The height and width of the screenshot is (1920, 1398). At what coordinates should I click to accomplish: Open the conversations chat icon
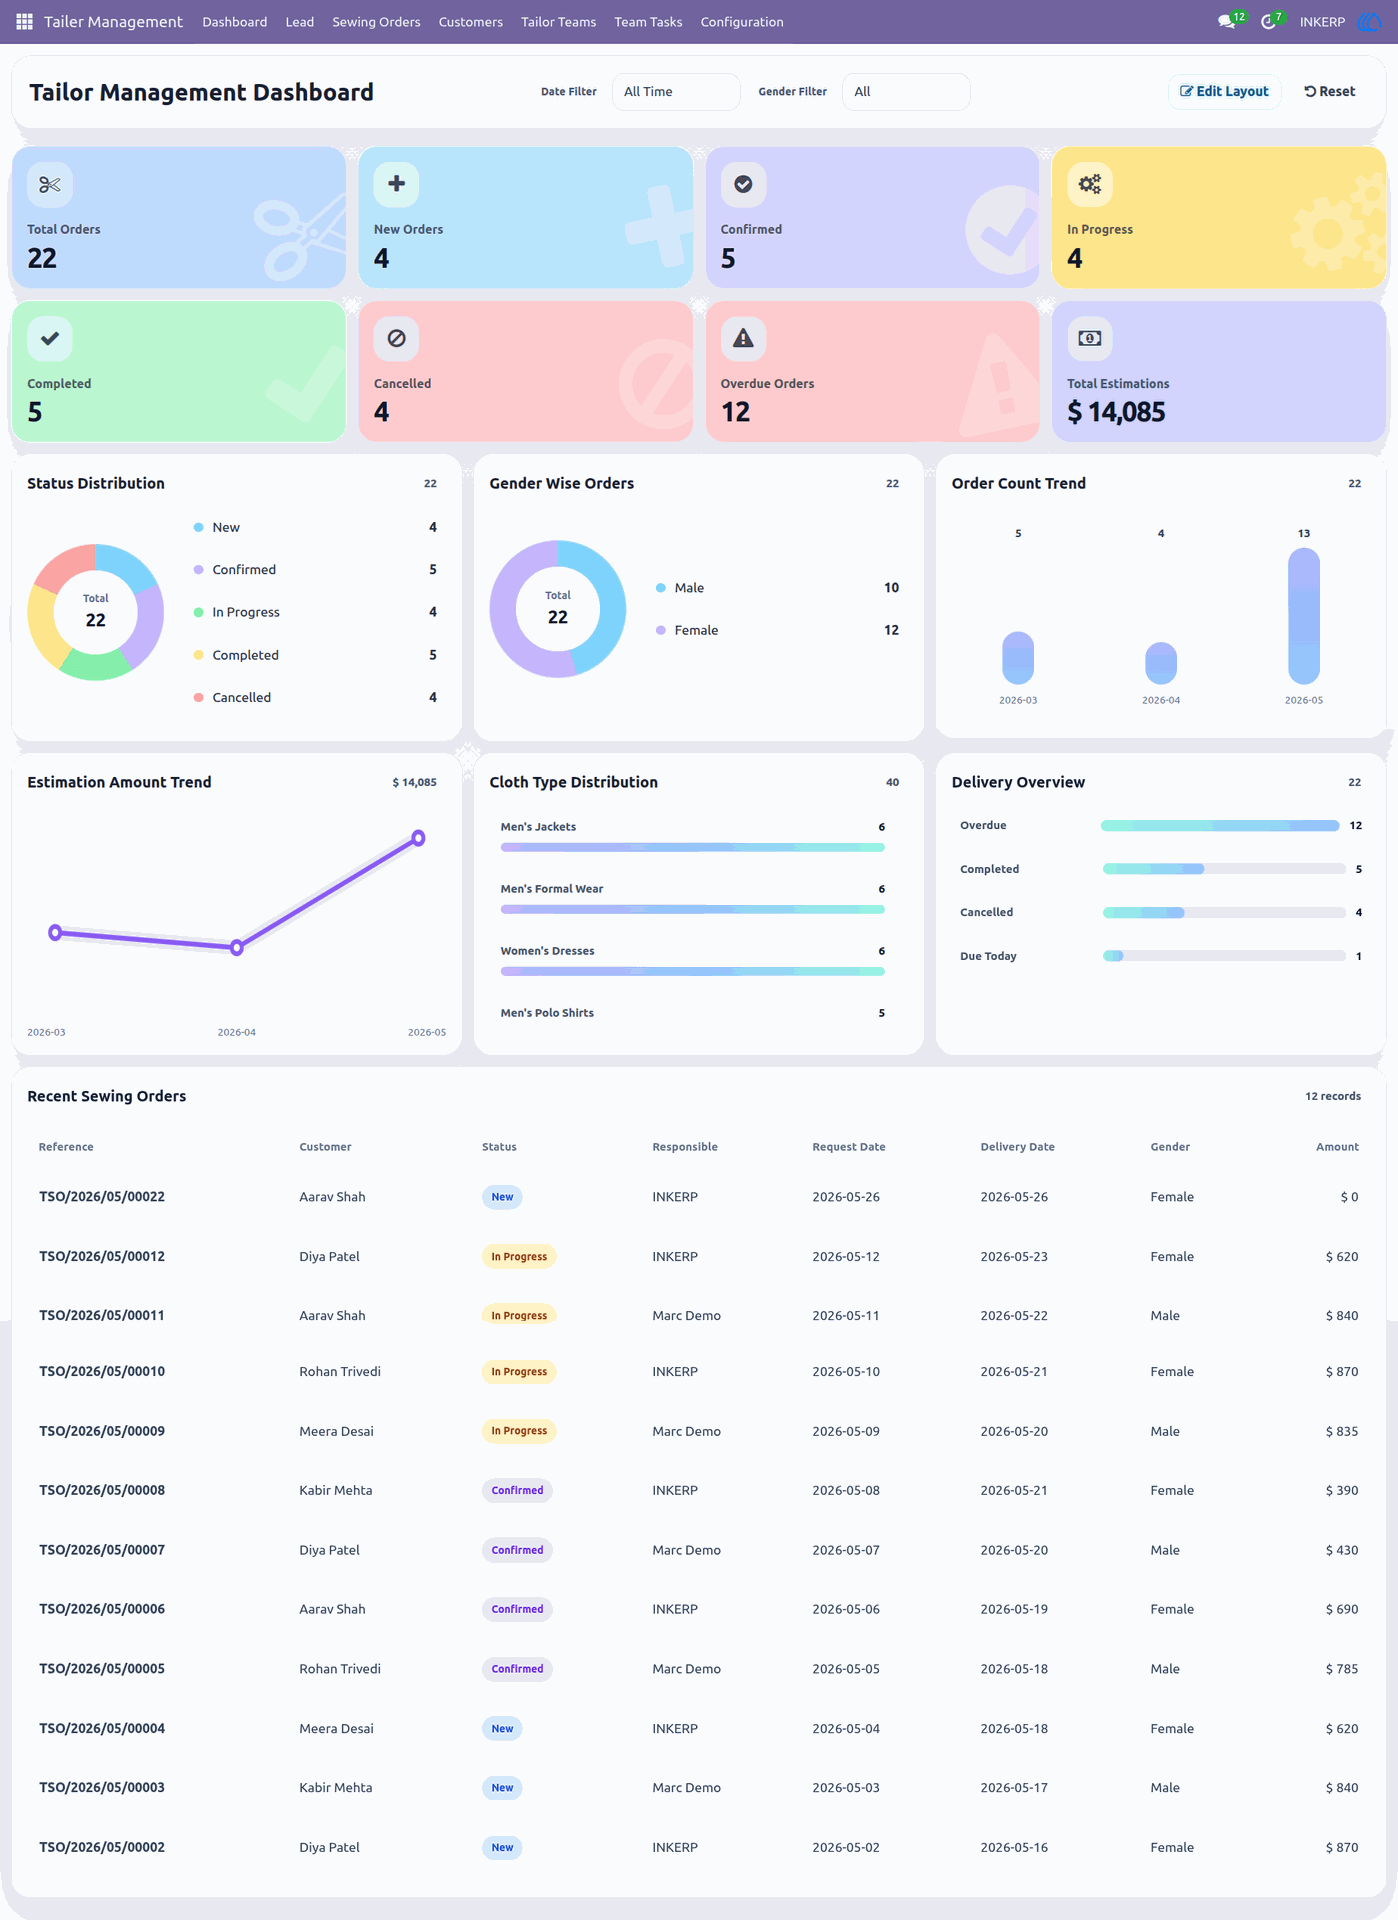(1226, 21)
